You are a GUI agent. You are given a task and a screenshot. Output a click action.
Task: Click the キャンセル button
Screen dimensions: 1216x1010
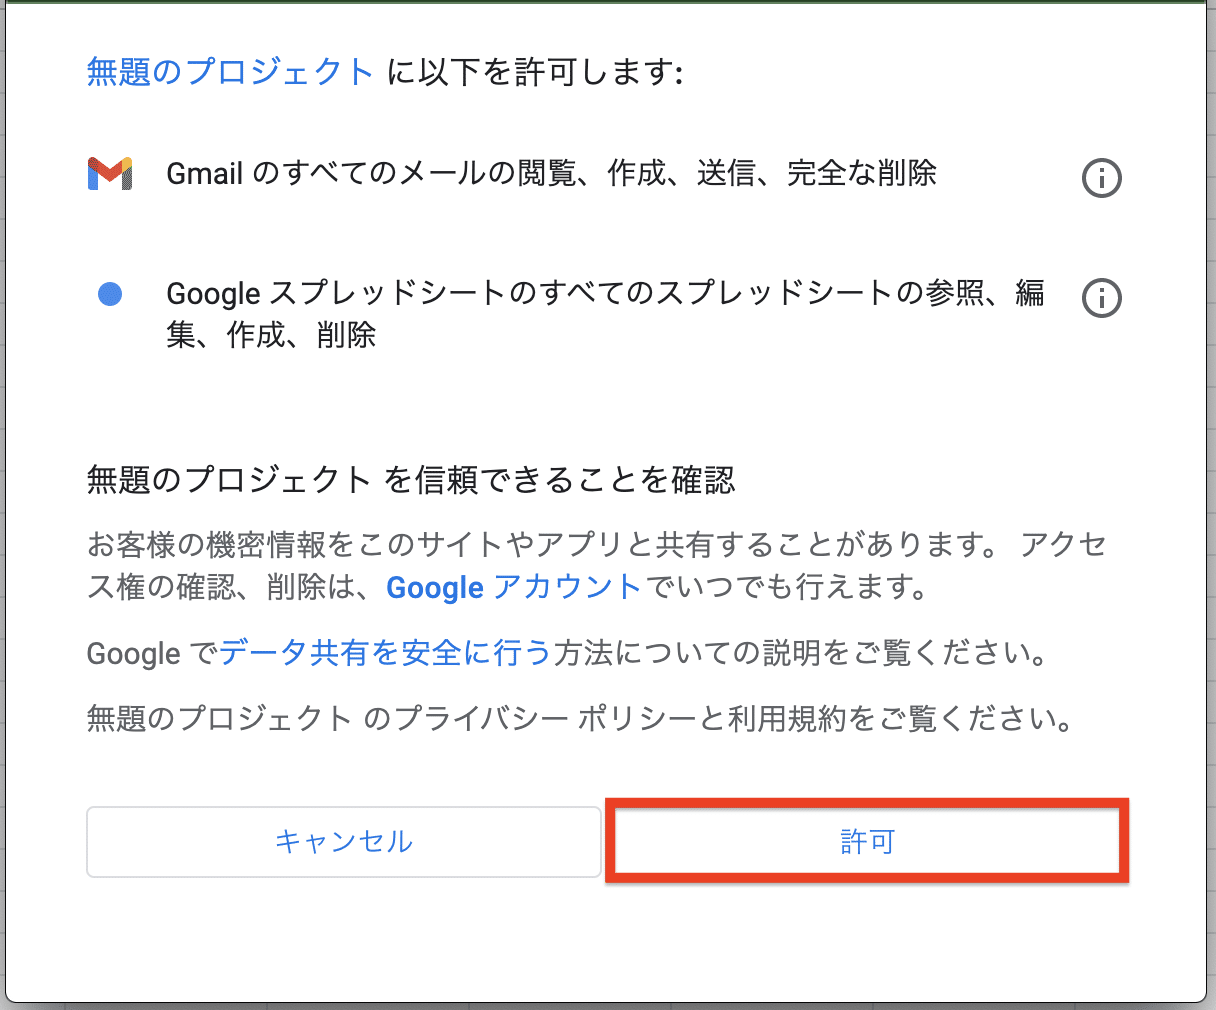[343, 841]
